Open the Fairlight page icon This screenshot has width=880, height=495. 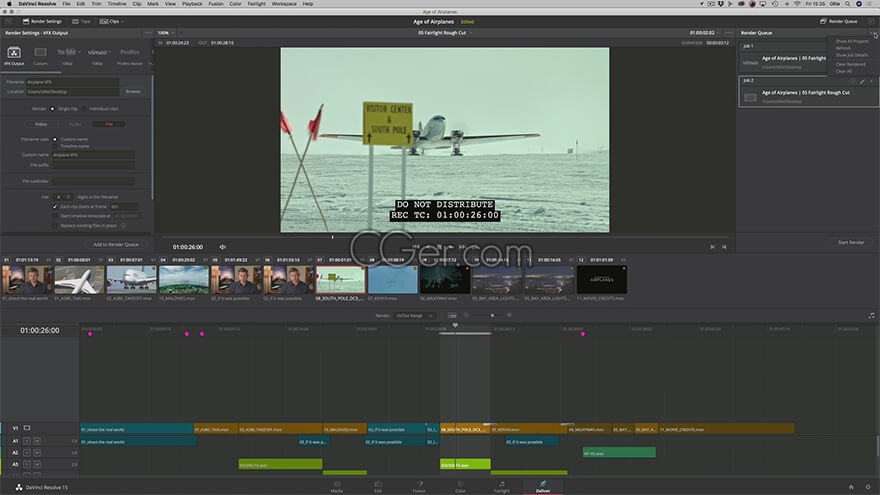click(502, 486)
